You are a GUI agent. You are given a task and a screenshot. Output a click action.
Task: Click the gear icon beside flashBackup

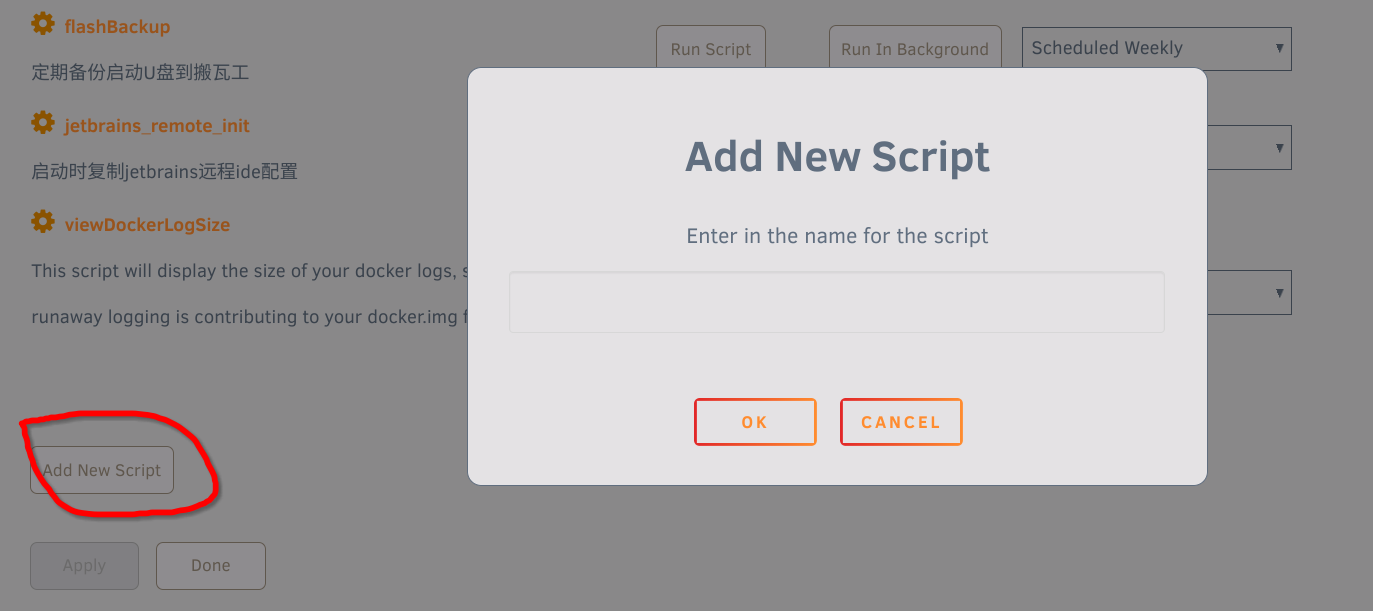(43, 24)
